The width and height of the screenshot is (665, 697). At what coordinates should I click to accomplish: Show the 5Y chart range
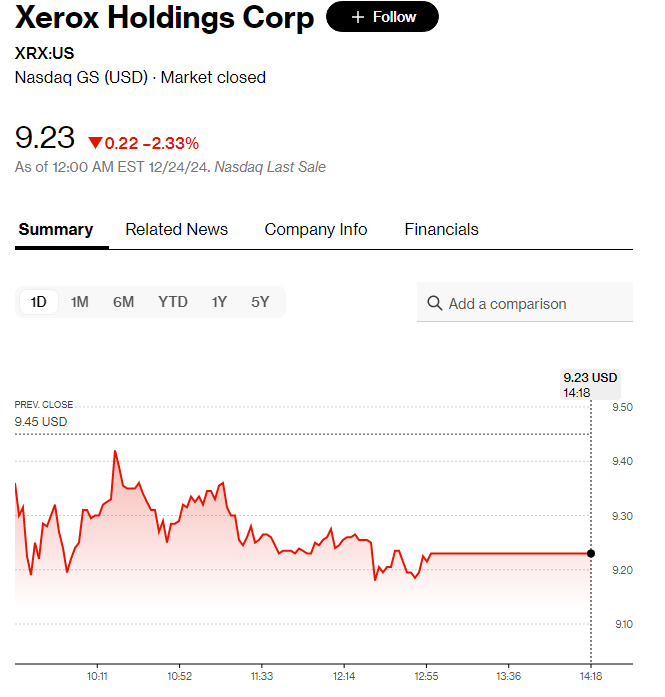(260, 302)
